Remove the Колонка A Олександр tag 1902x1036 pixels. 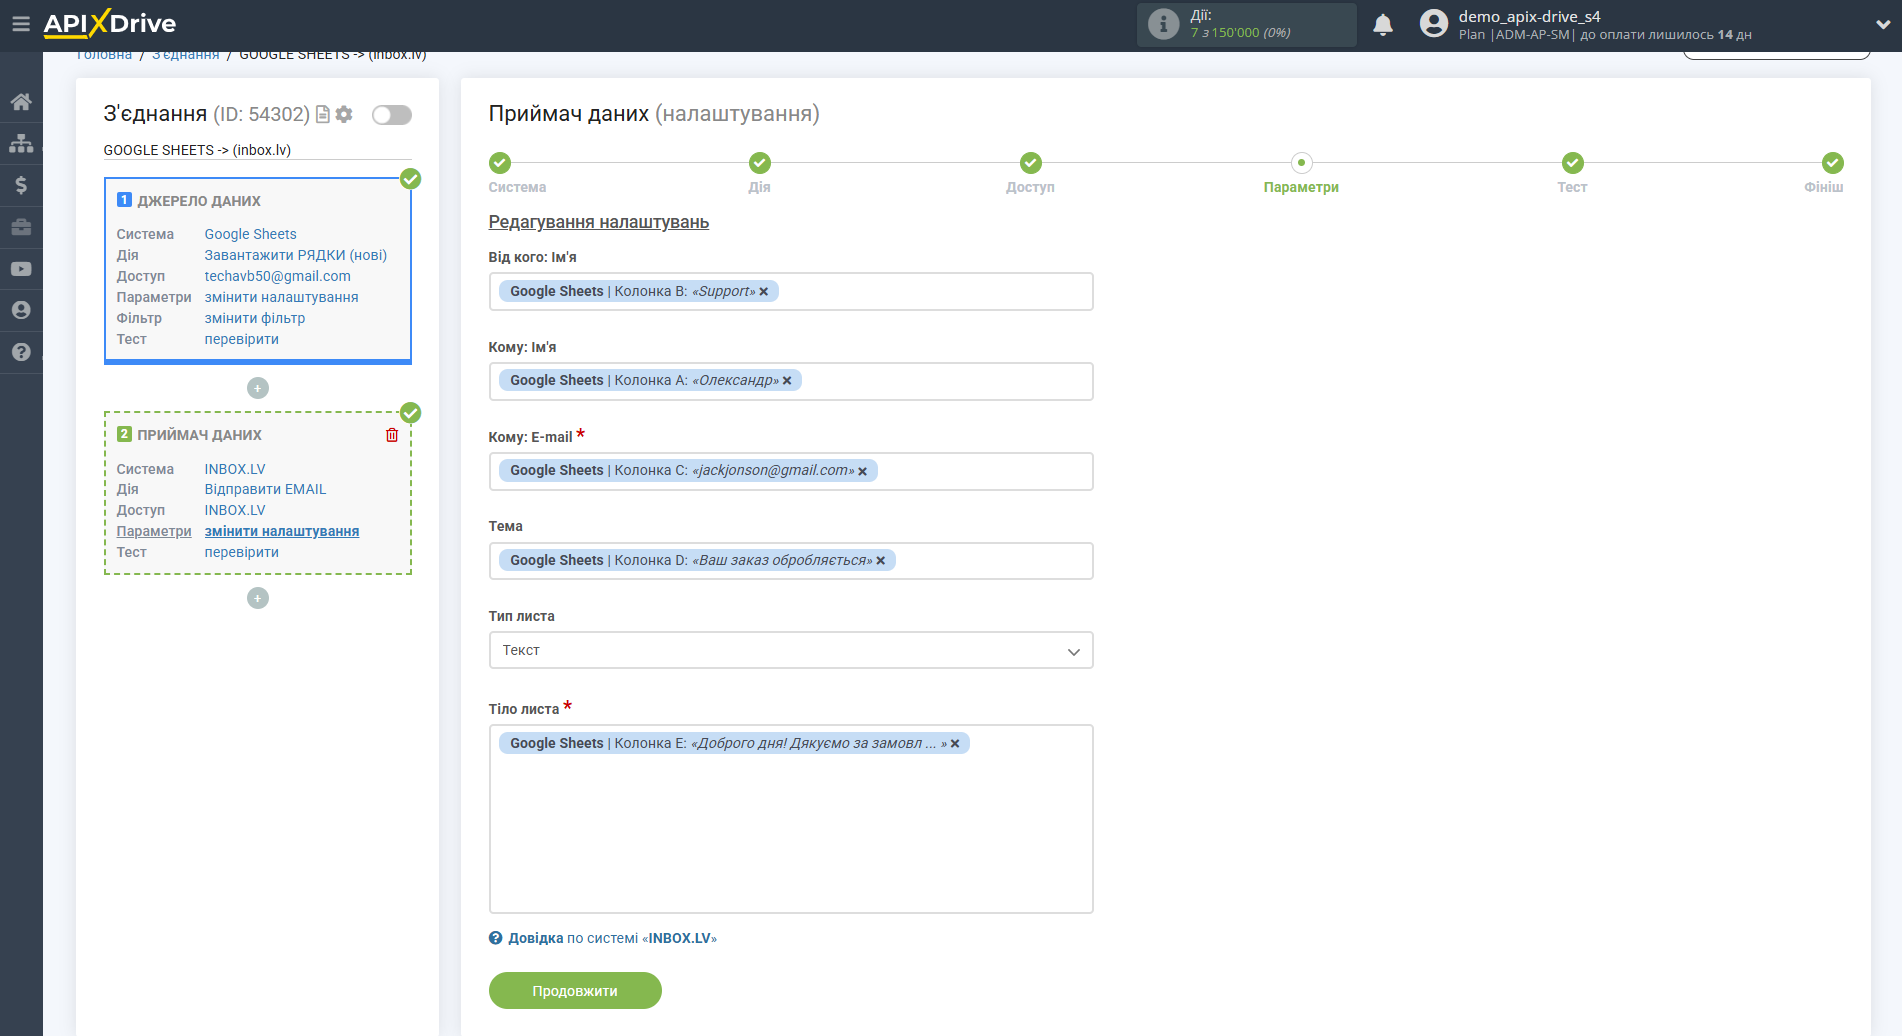coord(787,381)
